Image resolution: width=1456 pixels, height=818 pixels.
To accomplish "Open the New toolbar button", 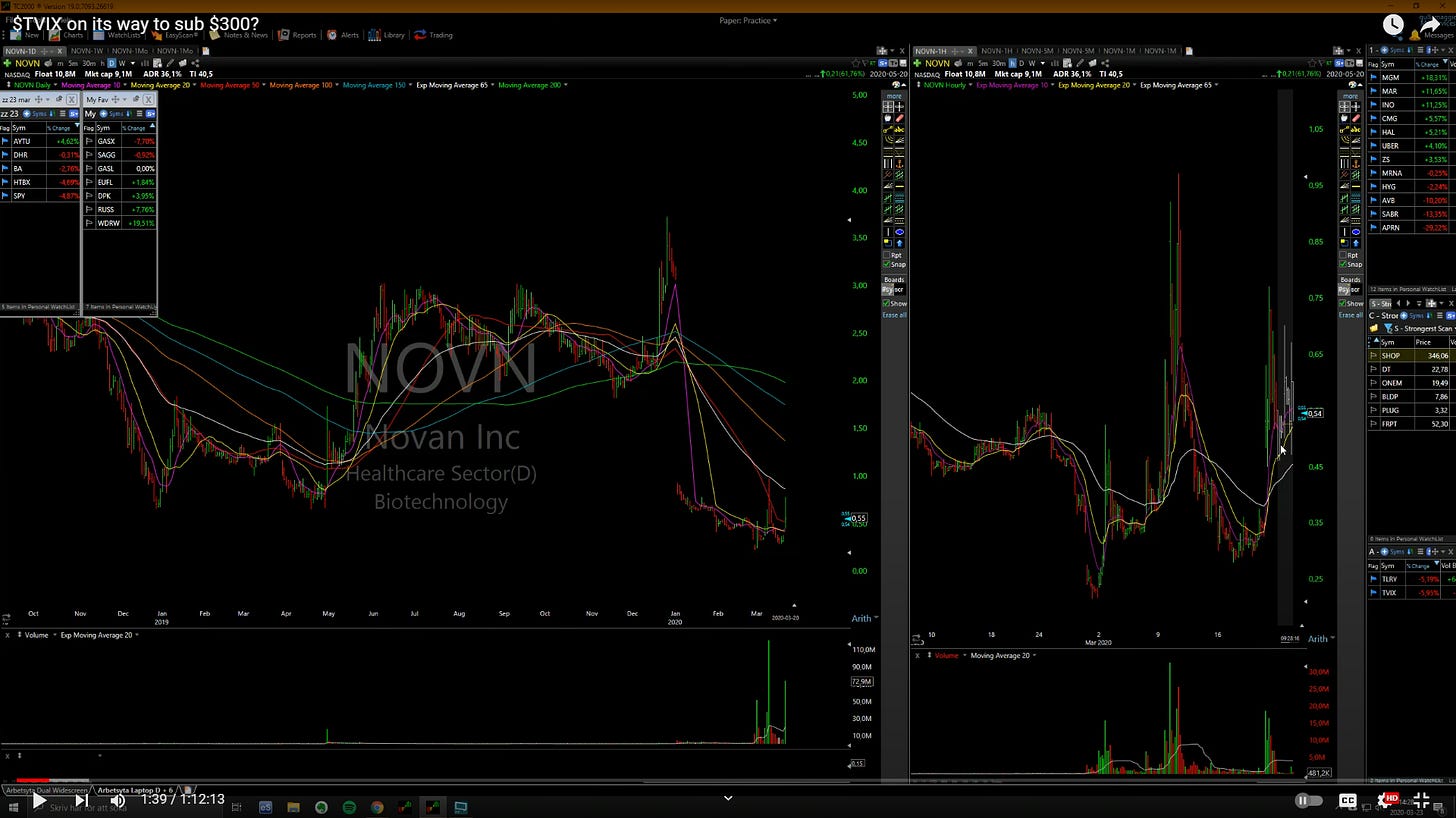I will coord(26,35).
